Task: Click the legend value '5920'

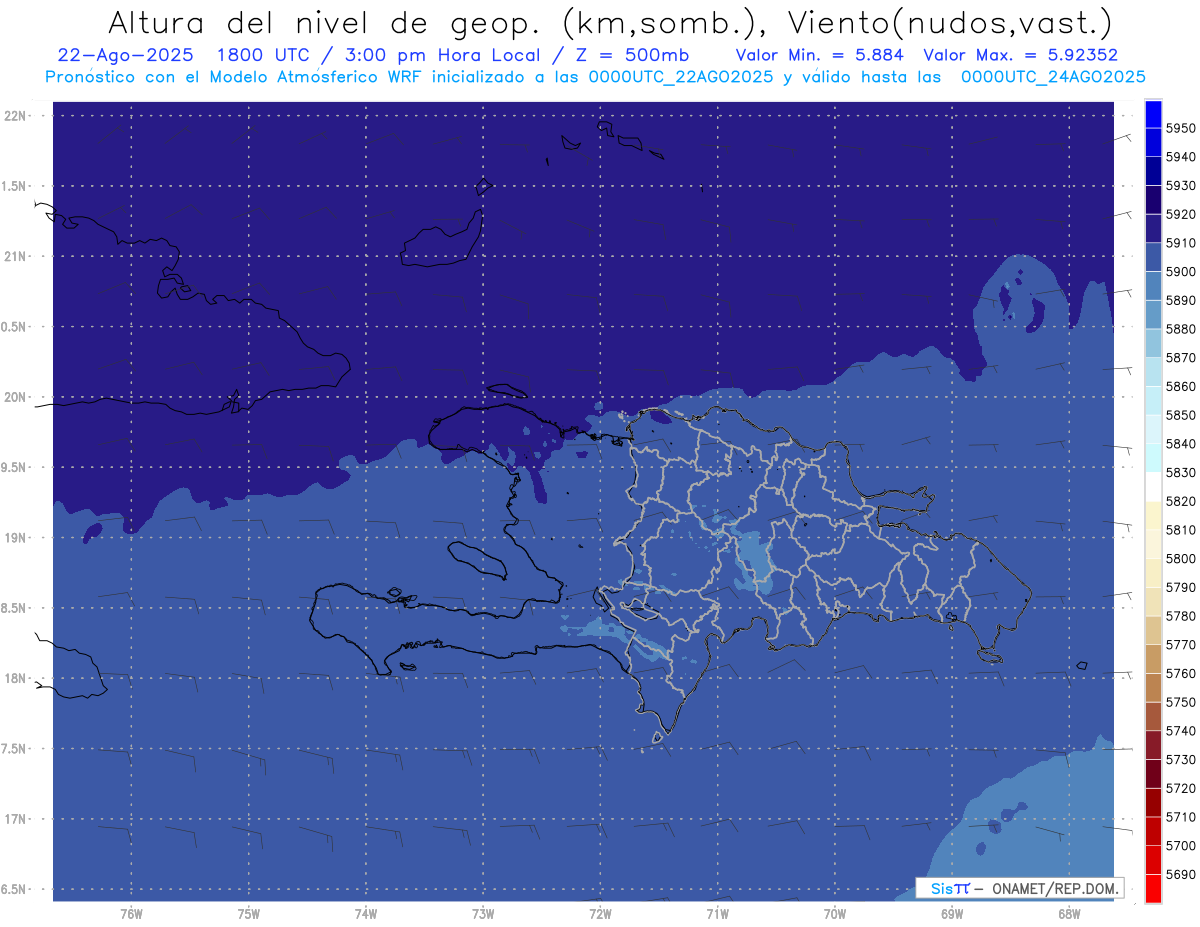Action: (x=1181, y=214)
